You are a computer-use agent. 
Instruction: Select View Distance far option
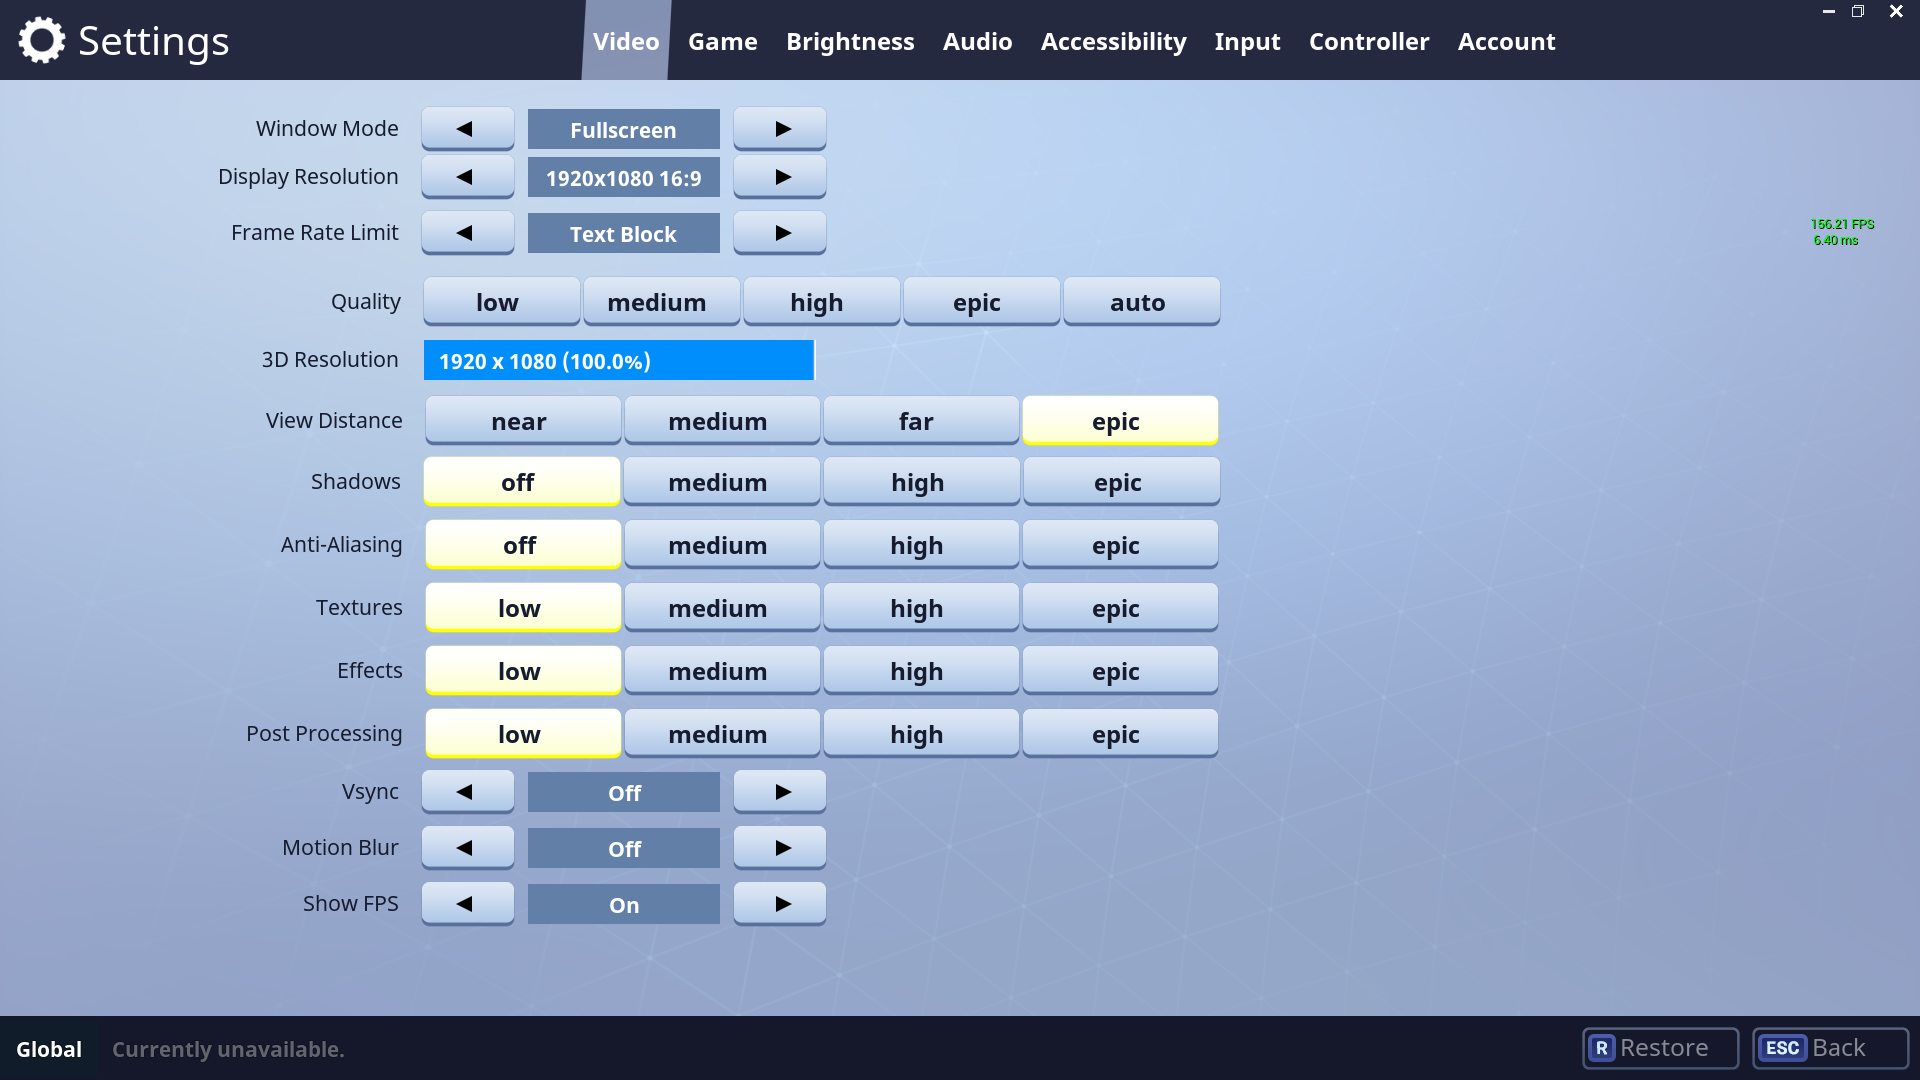click(x=920, y=421)
